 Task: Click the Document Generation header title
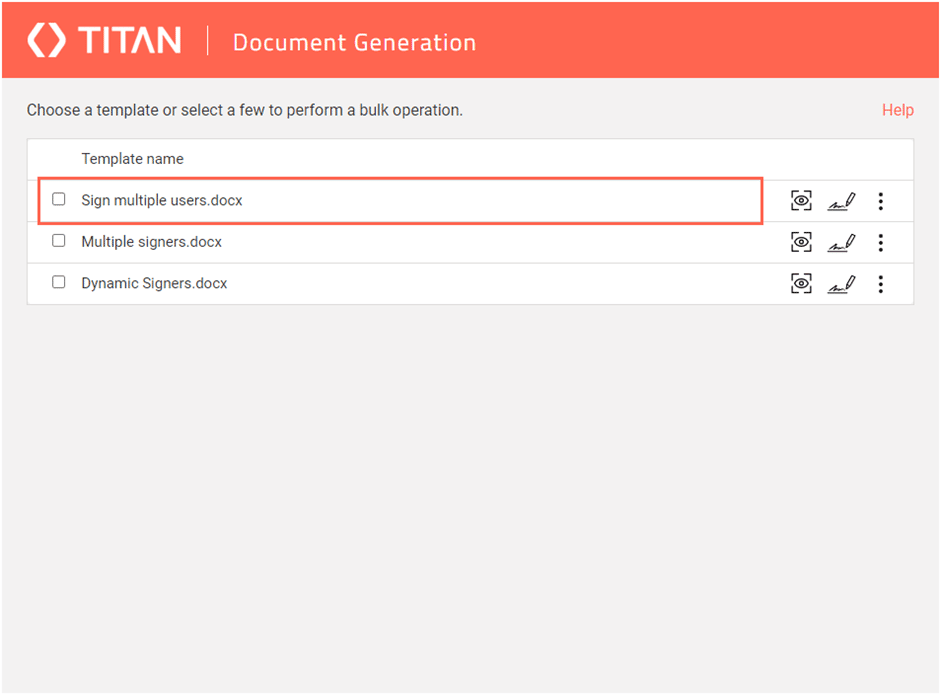[354, 42]
